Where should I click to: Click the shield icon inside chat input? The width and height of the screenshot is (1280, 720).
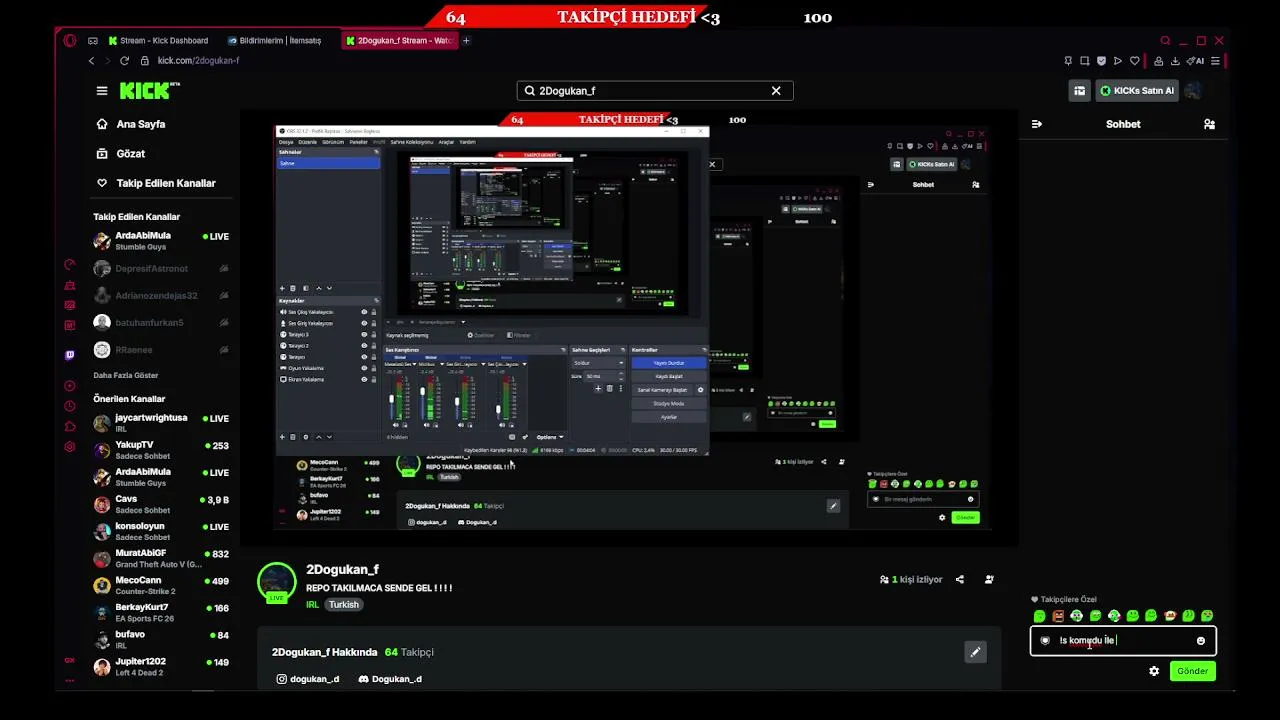click(1045, 641)
